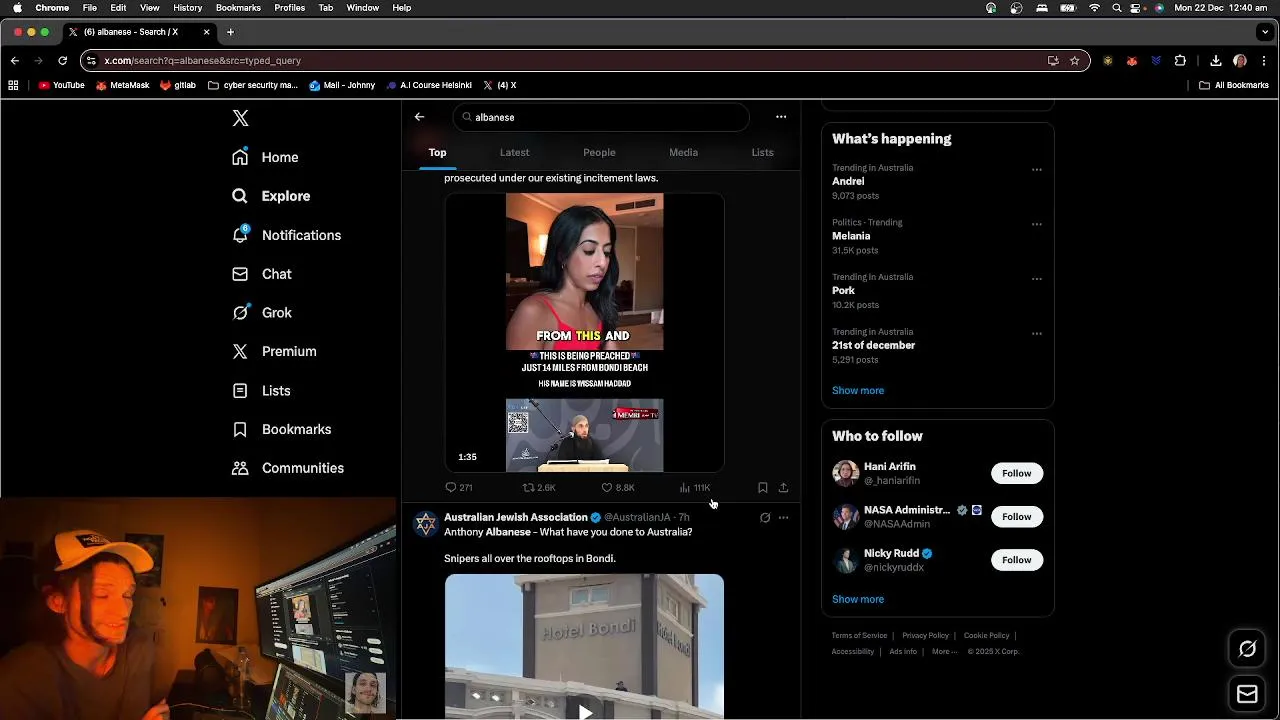Reload the page in Chrome
The height and width of the screenshot is (720, 1280).
pyautogui.click(x=62, y=60)
